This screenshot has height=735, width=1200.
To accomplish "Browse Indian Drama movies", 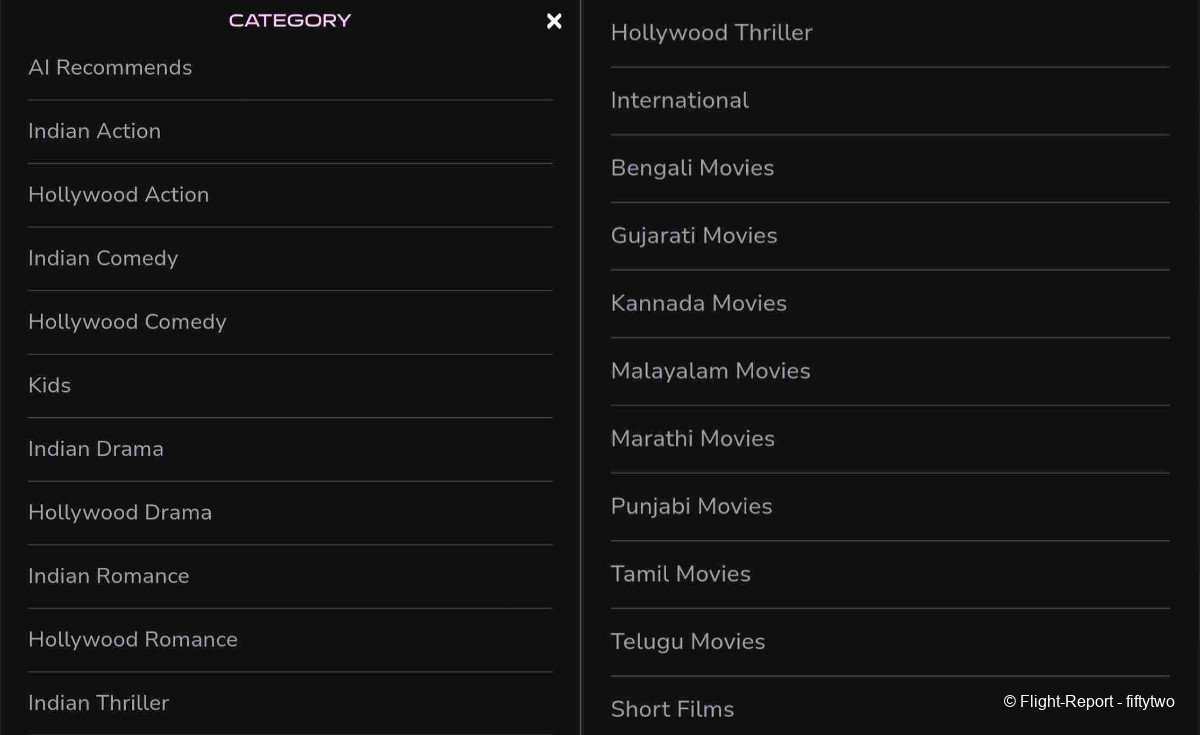I will point(96,449).
